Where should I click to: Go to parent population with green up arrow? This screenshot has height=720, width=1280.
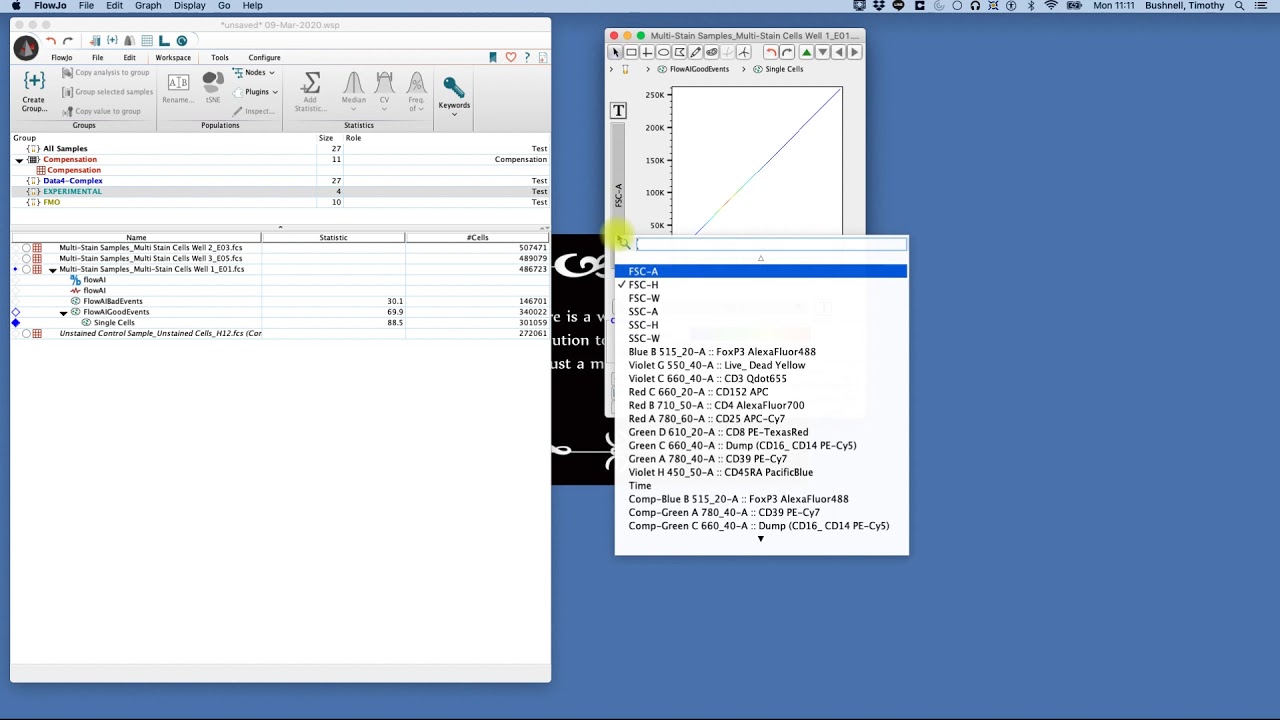[806, 52]
